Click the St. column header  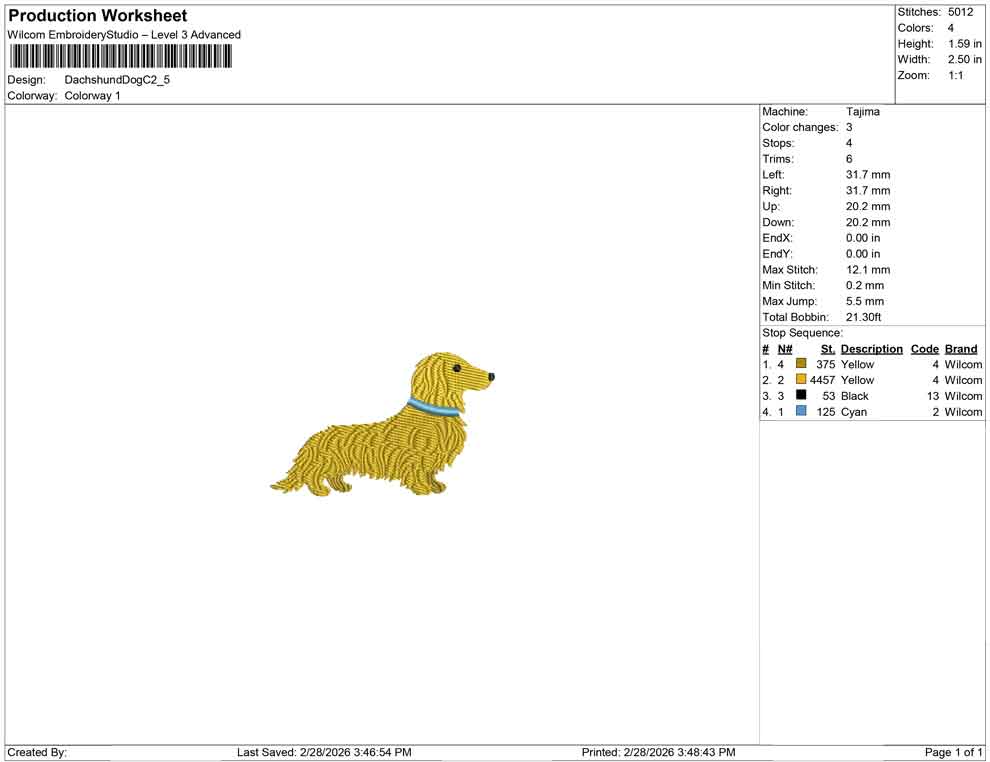pyautogui.click(x=827, y=348)
